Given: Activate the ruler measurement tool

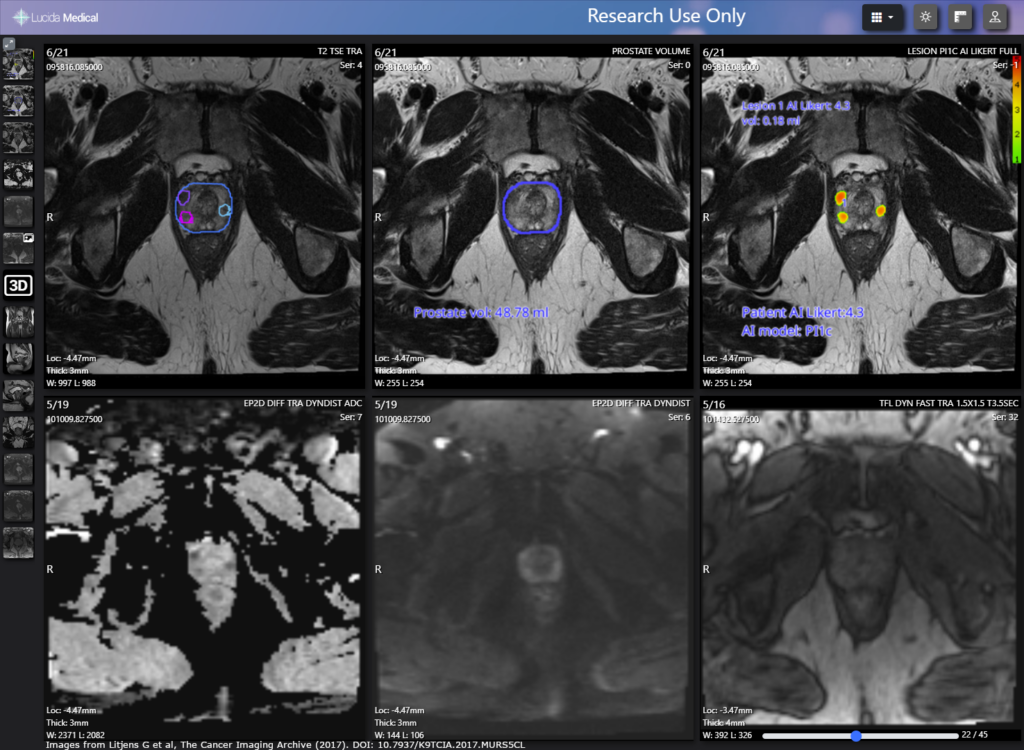Looking at the screenshot, I should pyautogui.click(x=960, y=17).
